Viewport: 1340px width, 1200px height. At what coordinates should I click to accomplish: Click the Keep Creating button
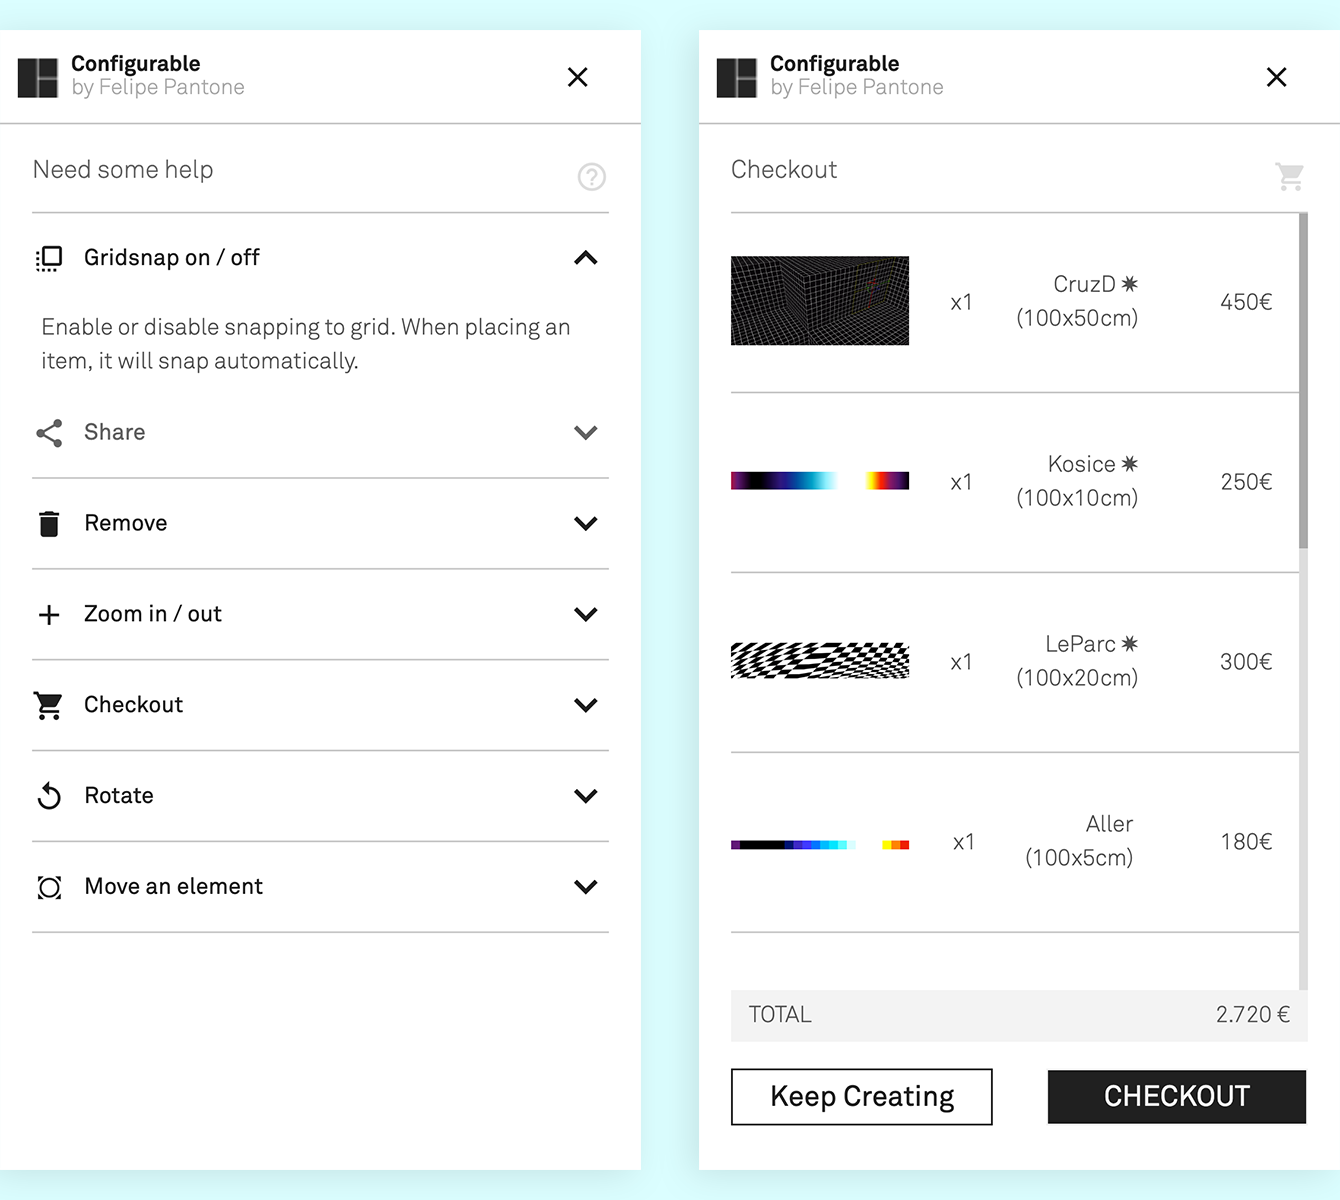(x=861, y=1096)
